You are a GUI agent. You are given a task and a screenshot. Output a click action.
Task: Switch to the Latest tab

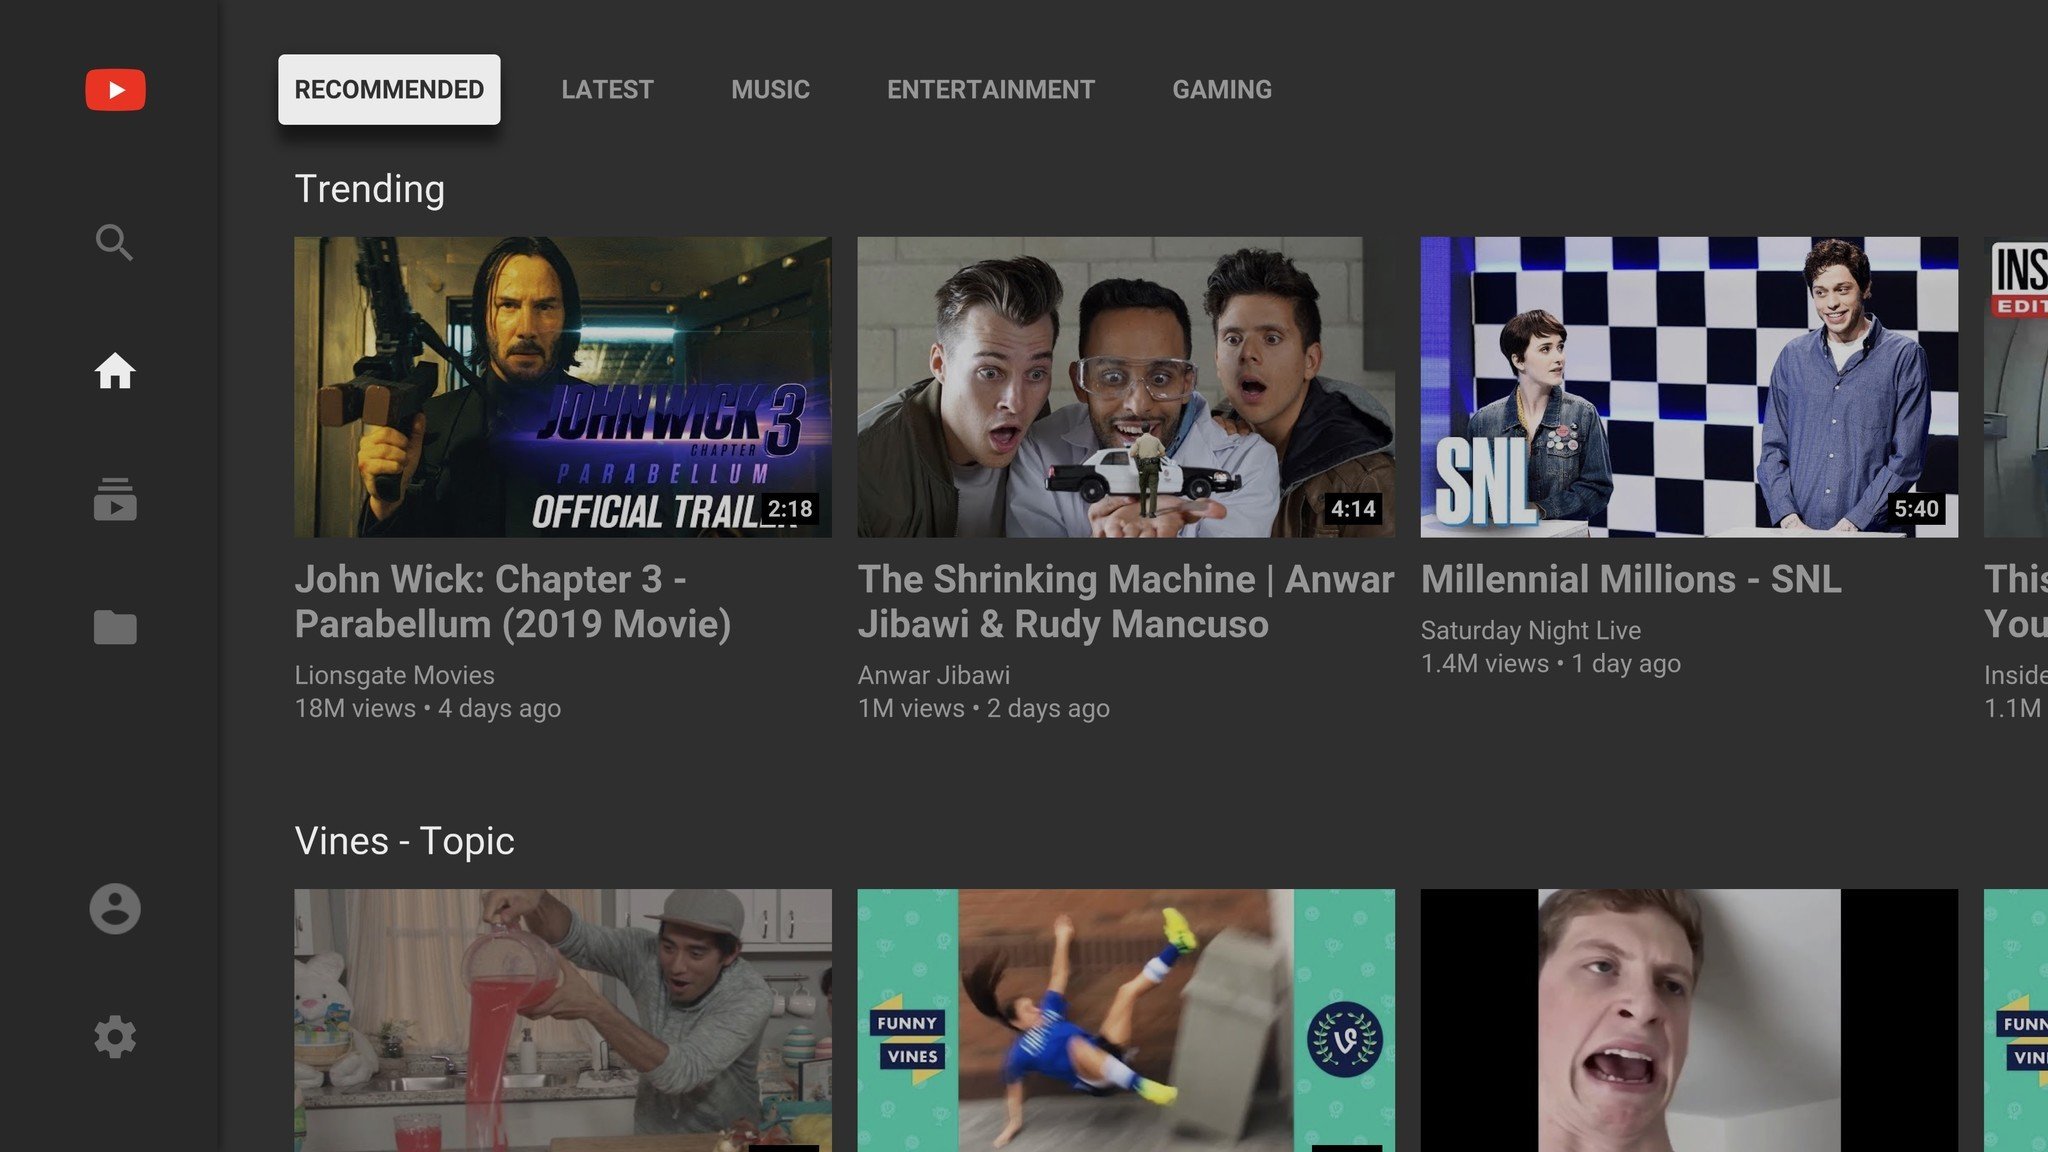607,90
